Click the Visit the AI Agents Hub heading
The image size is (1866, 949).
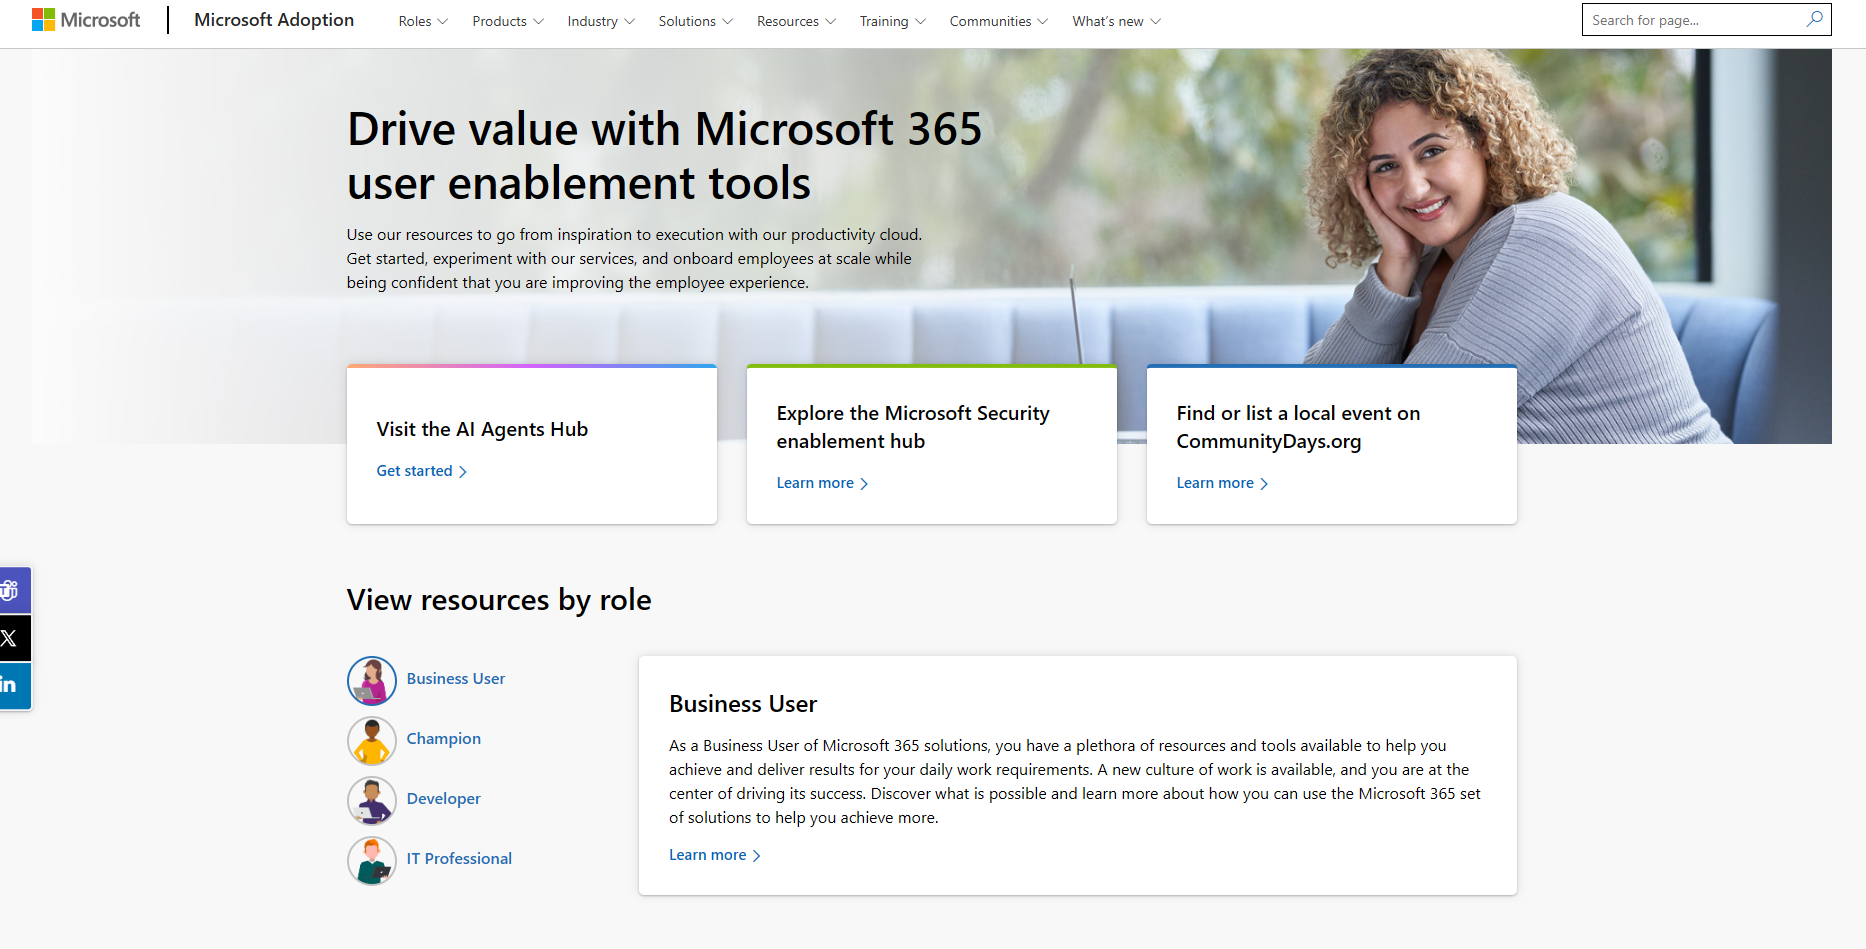pos(482,429)
